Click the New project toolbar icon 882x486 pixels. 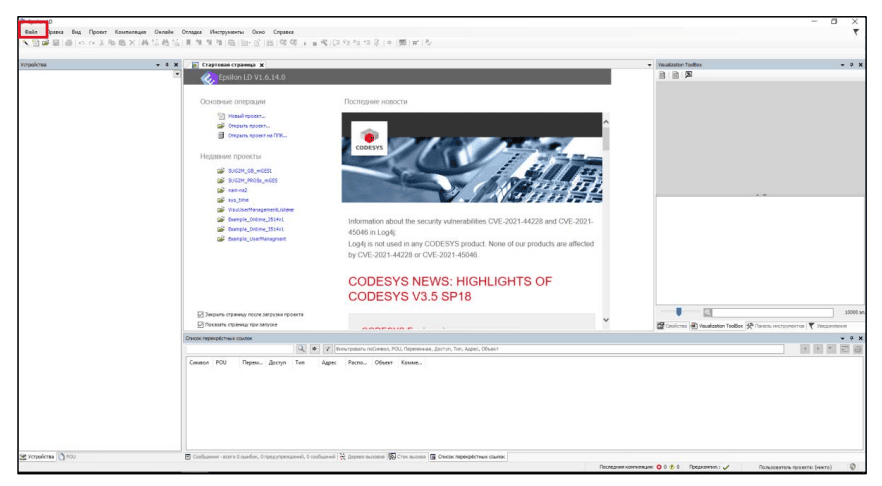click(35, 43)
